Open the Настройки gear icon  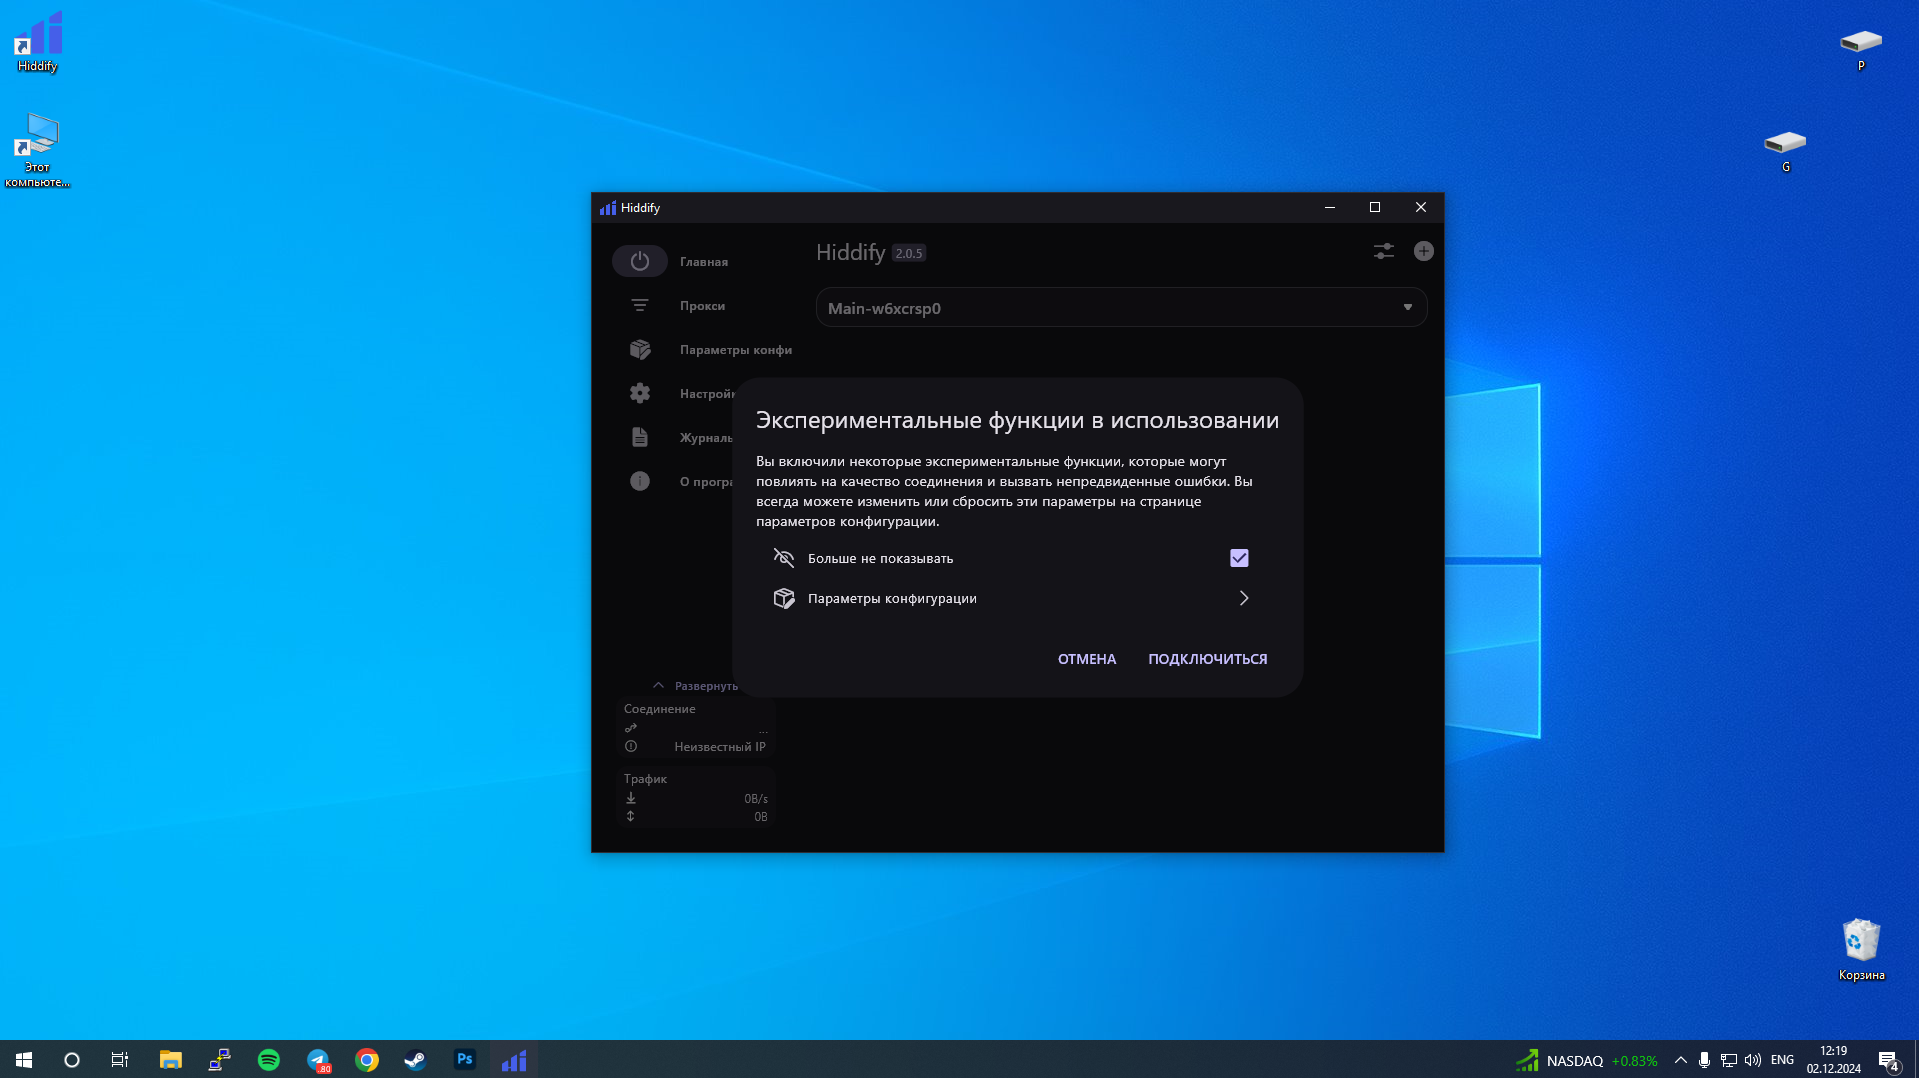(x=640, y=393)
